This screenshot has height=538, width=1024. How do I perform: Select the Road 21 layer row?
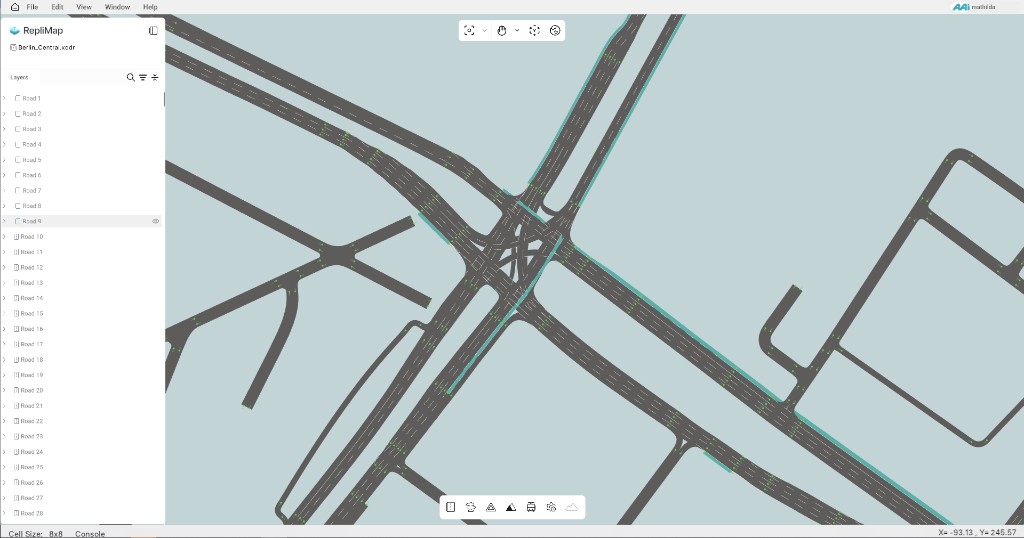(x=82, y=405)
